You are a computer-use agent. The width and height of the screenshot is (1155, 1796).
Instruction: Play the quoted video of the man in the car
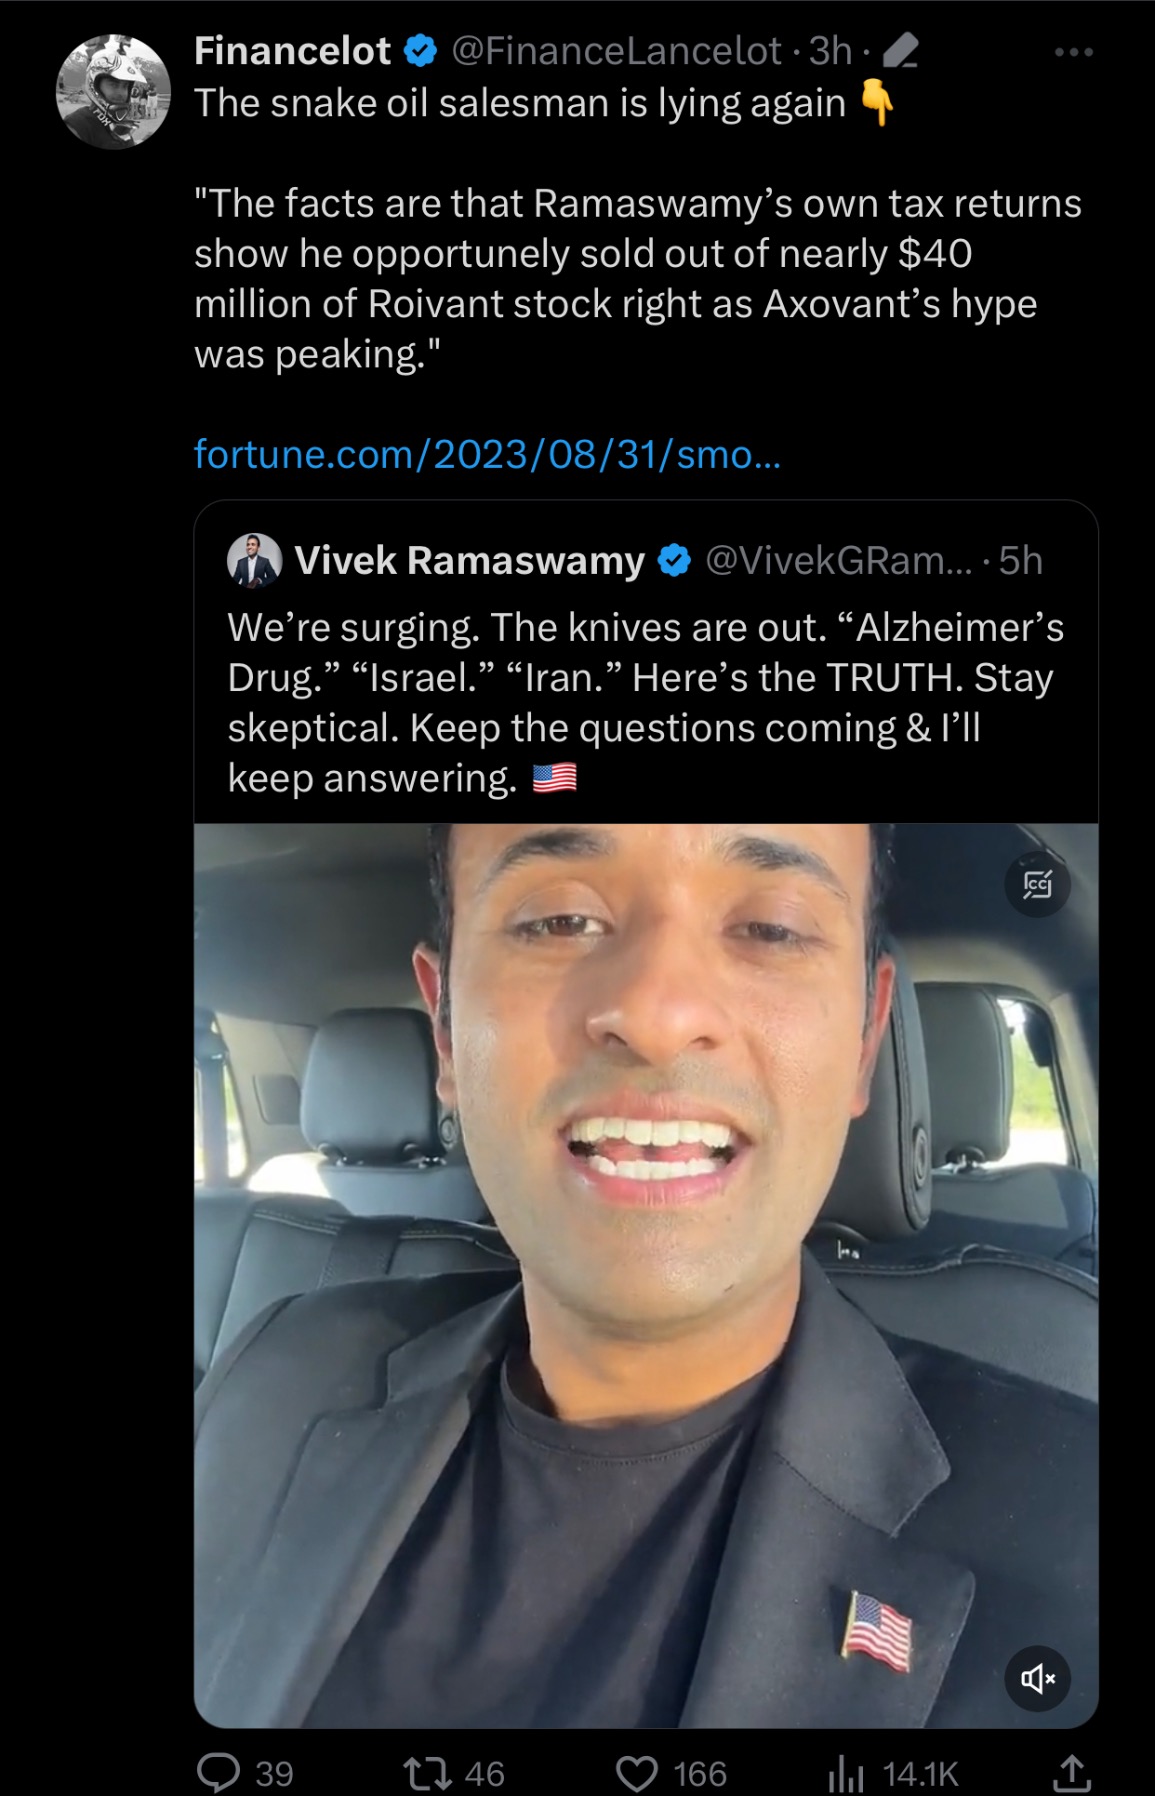[646, 1275]
